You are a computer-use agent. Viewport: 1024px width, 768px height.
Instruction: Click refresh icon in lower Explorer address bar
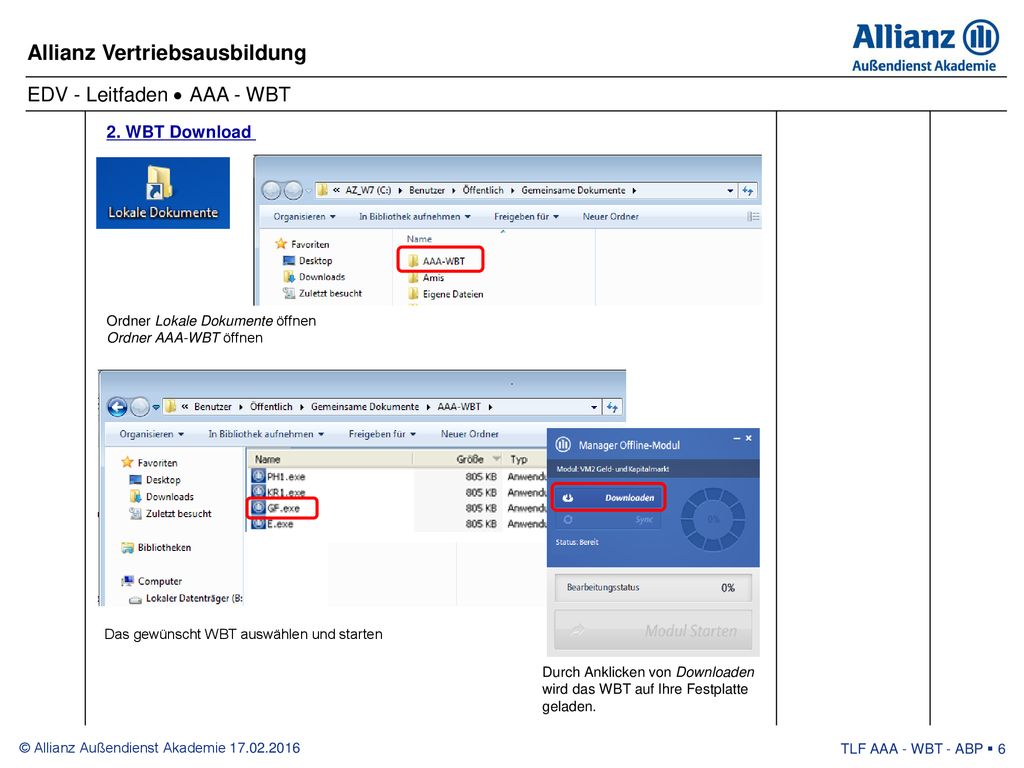coord(613,407)
